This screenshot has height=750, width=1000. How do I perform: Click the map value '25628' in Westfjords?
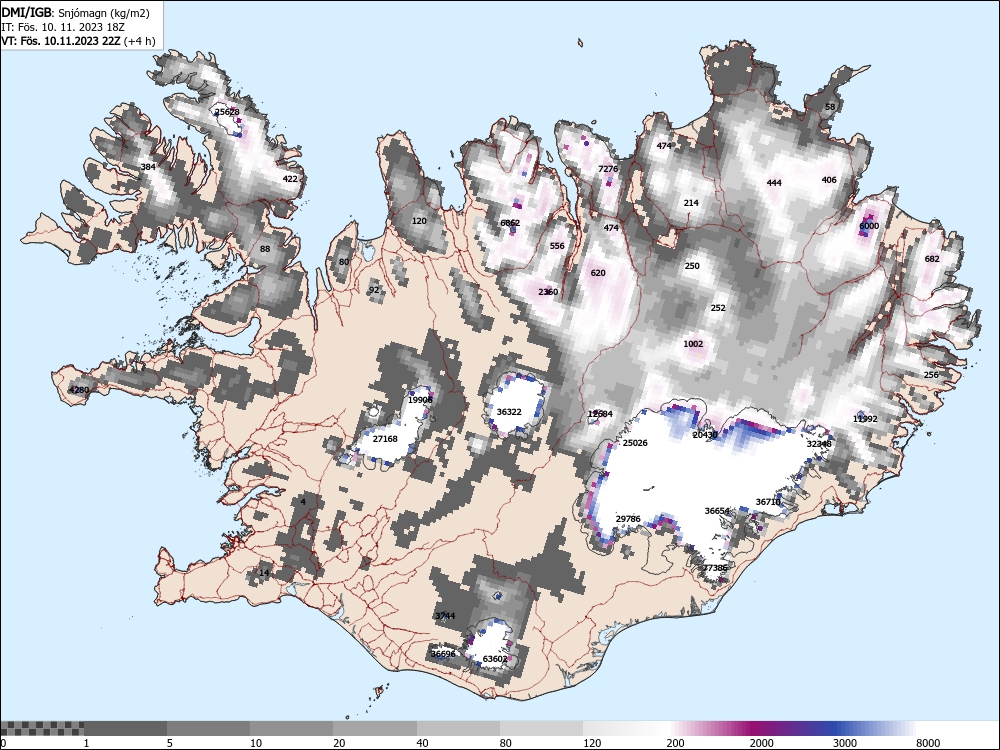point(227,112)
